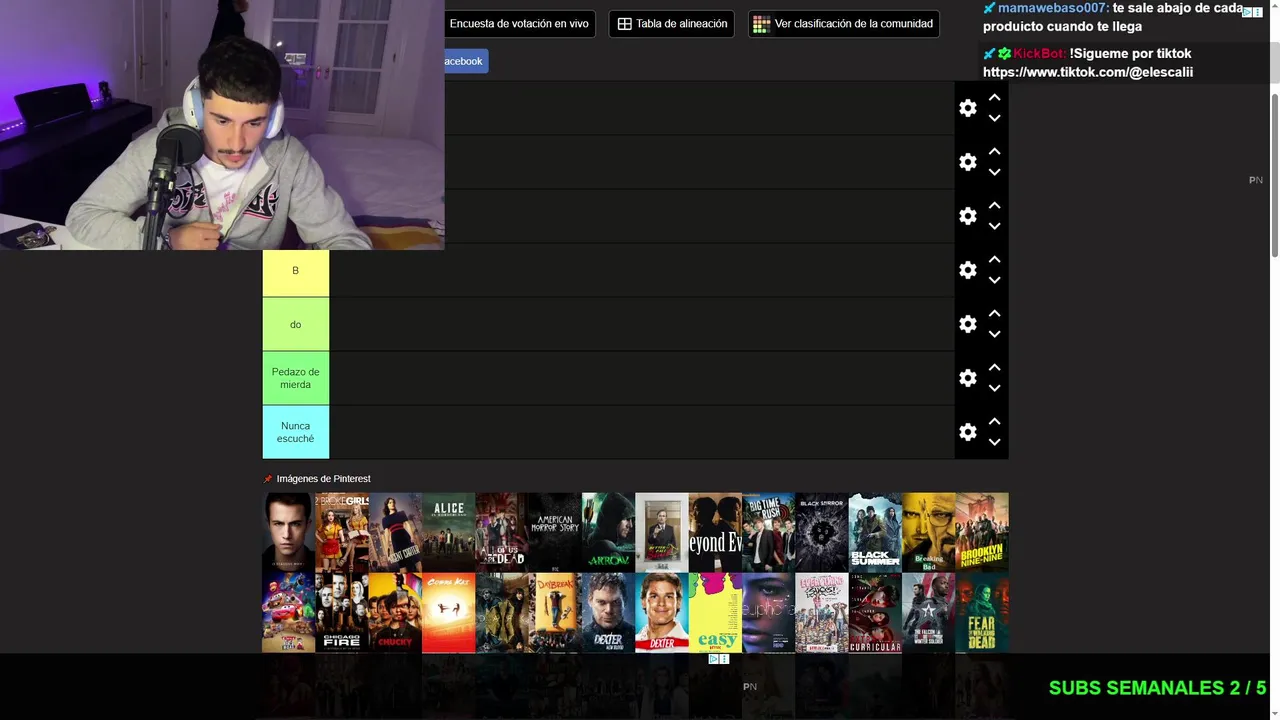Open settings gear of the topmost tier row
This screenshot has width=1280, height=720.
pyautogui.click(x=967, y=108)
